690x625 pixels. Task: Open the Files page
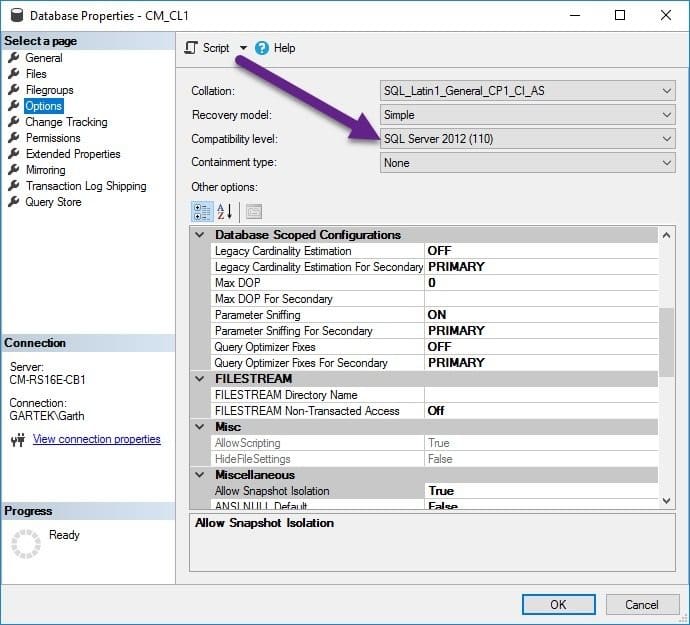click(x=36, y=74)
